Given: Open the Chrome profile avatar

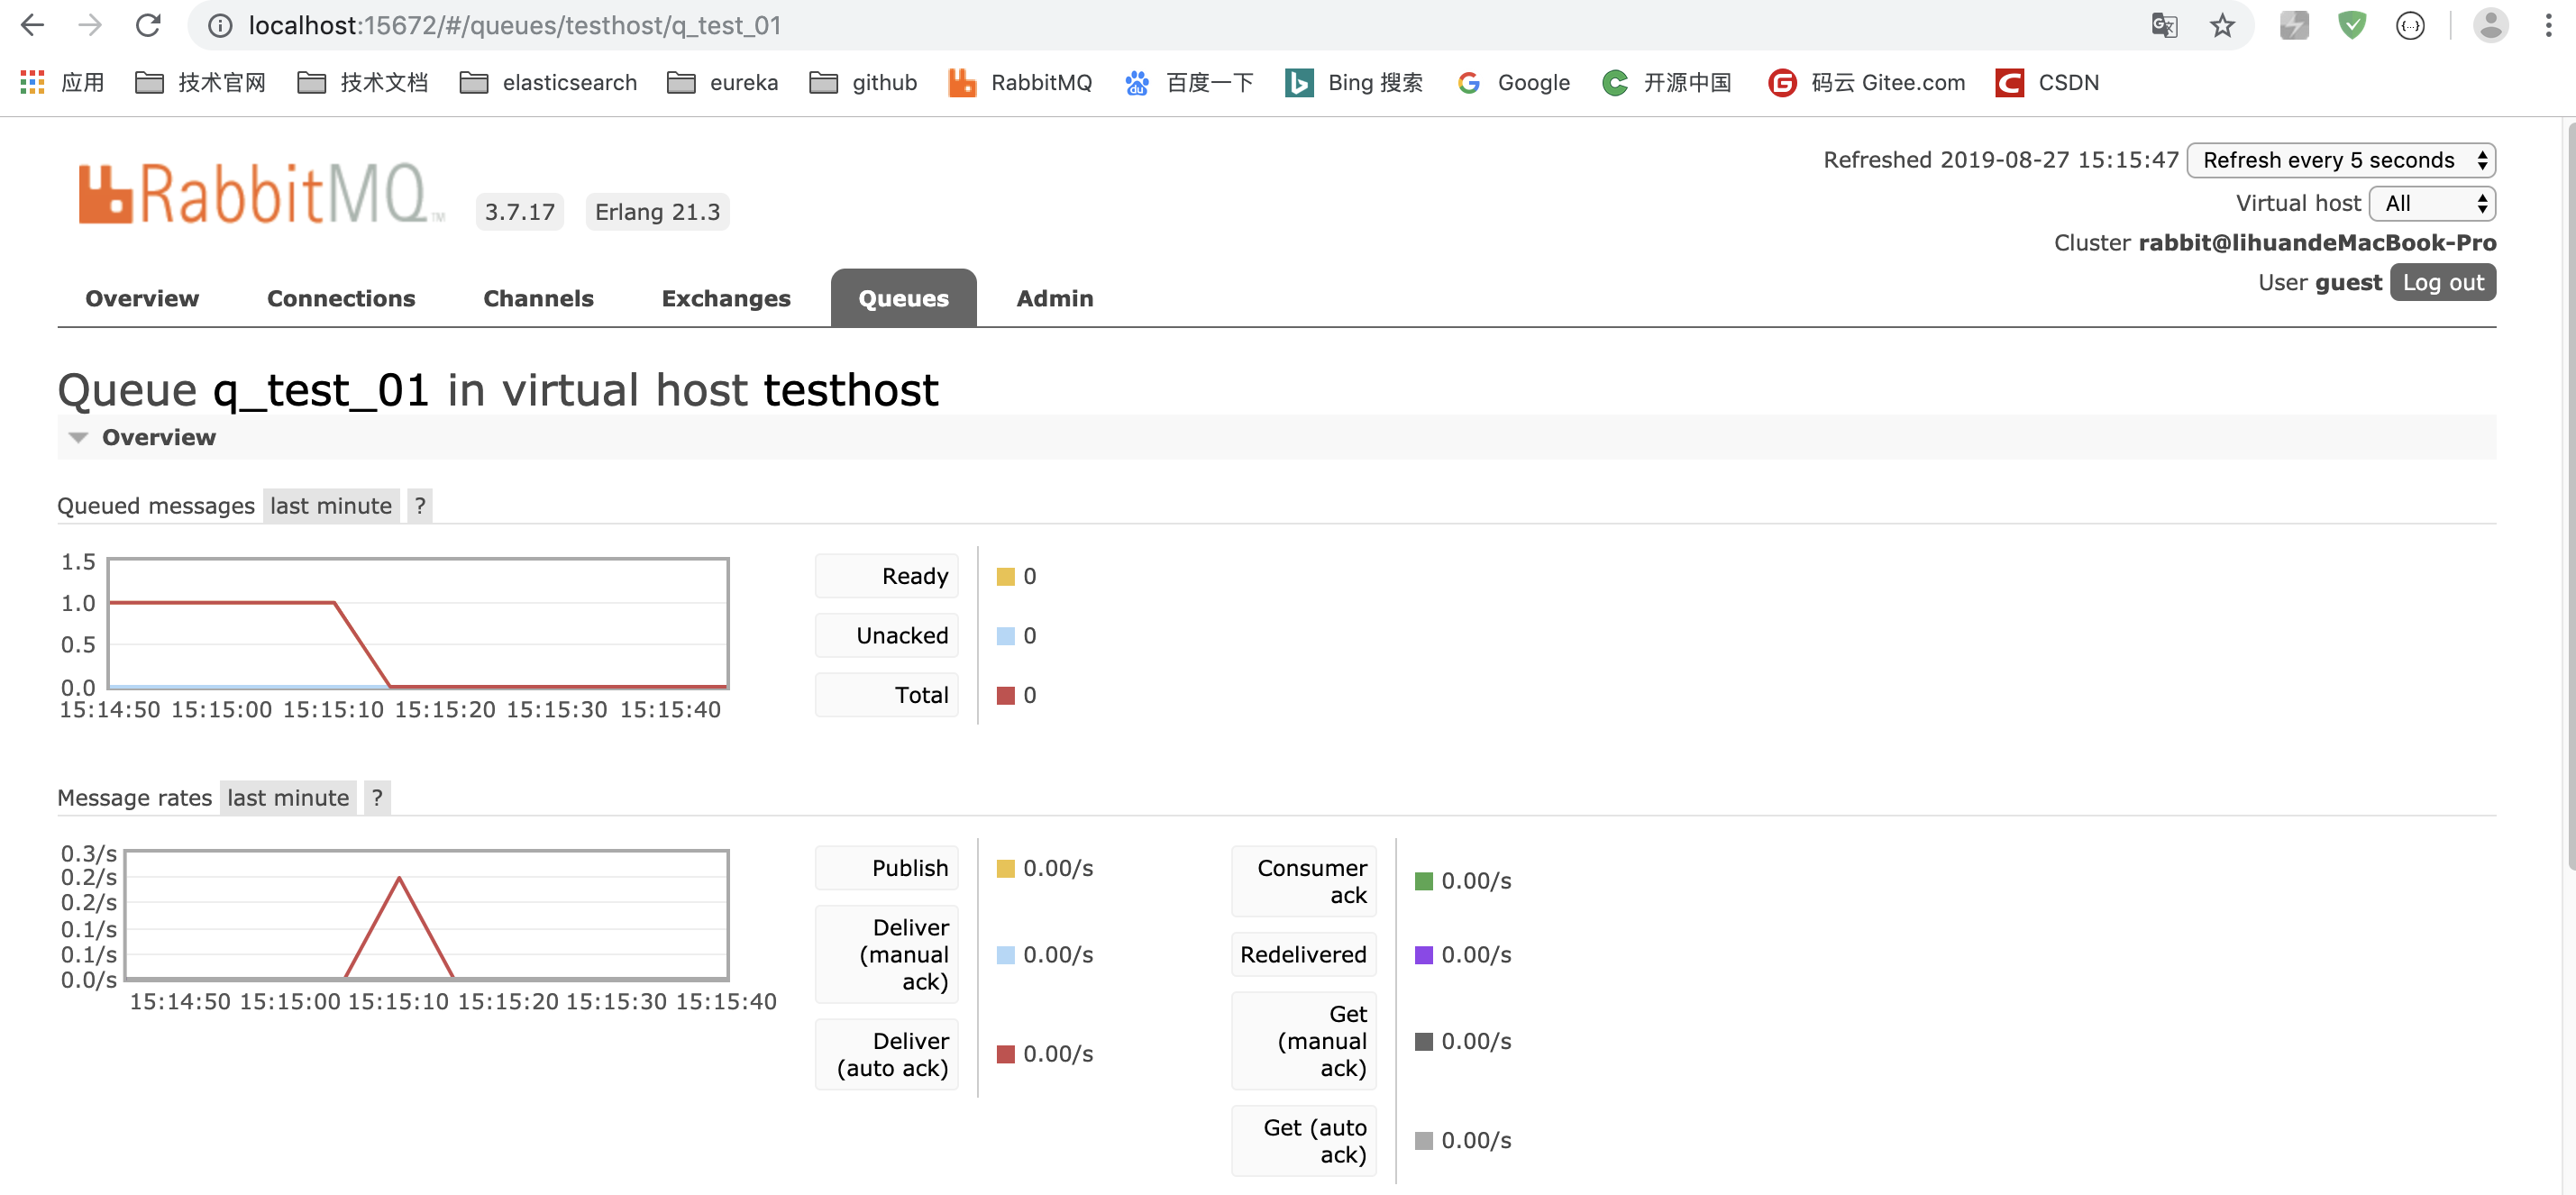Looking at the screenshot, I should 2490,25.
